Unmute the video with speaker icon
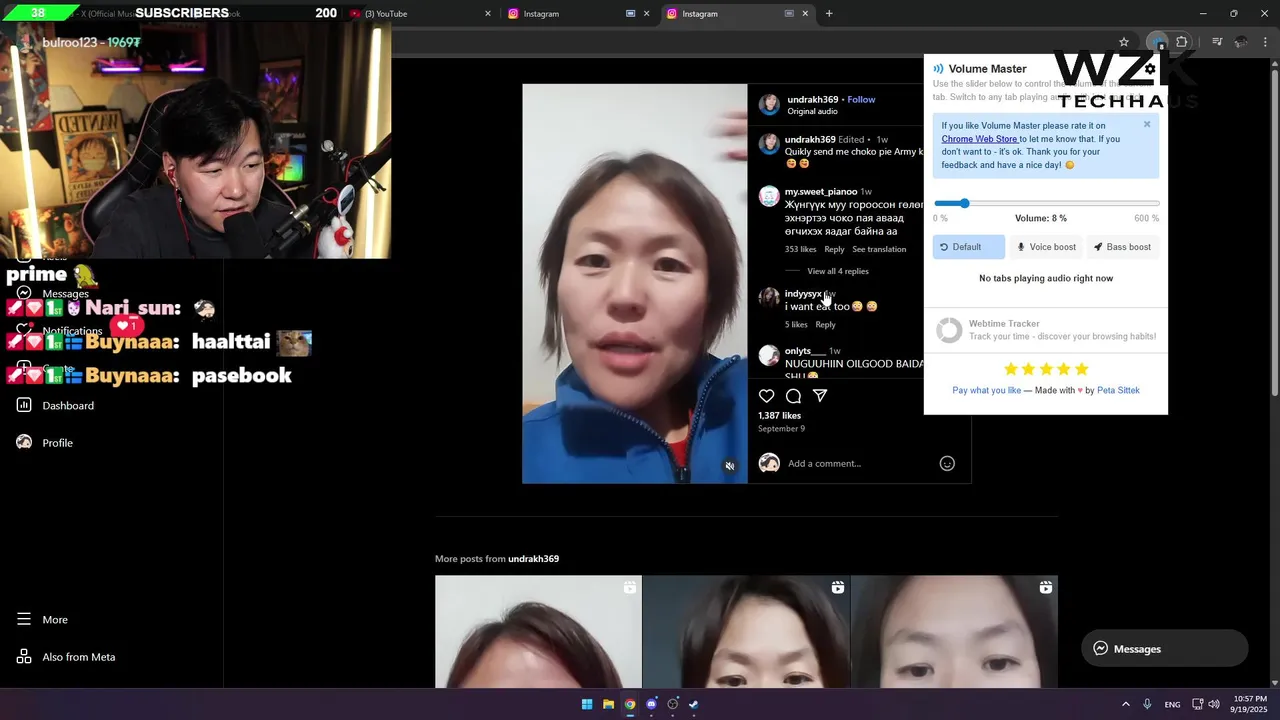Screen dimensions: 1280x720 click(x=730, y=466)
